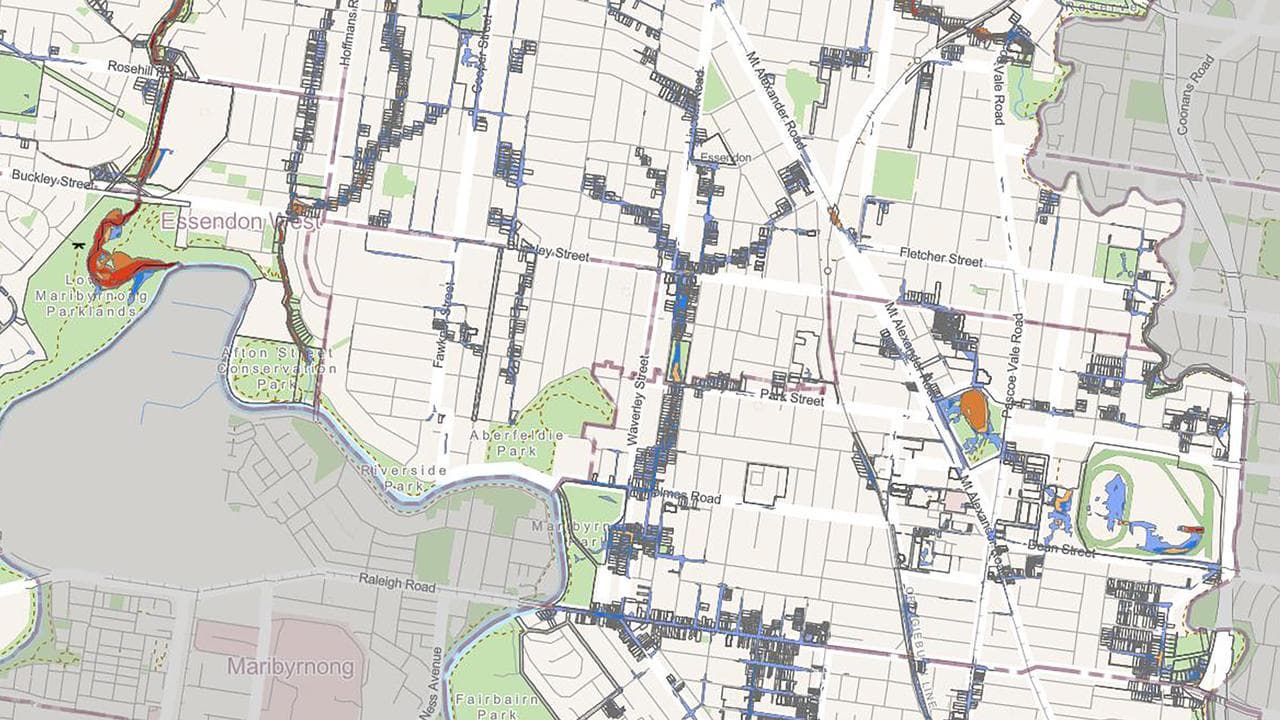Click the small picnic shelter icon in Maribyrnong Parklands

pos(79,244)
